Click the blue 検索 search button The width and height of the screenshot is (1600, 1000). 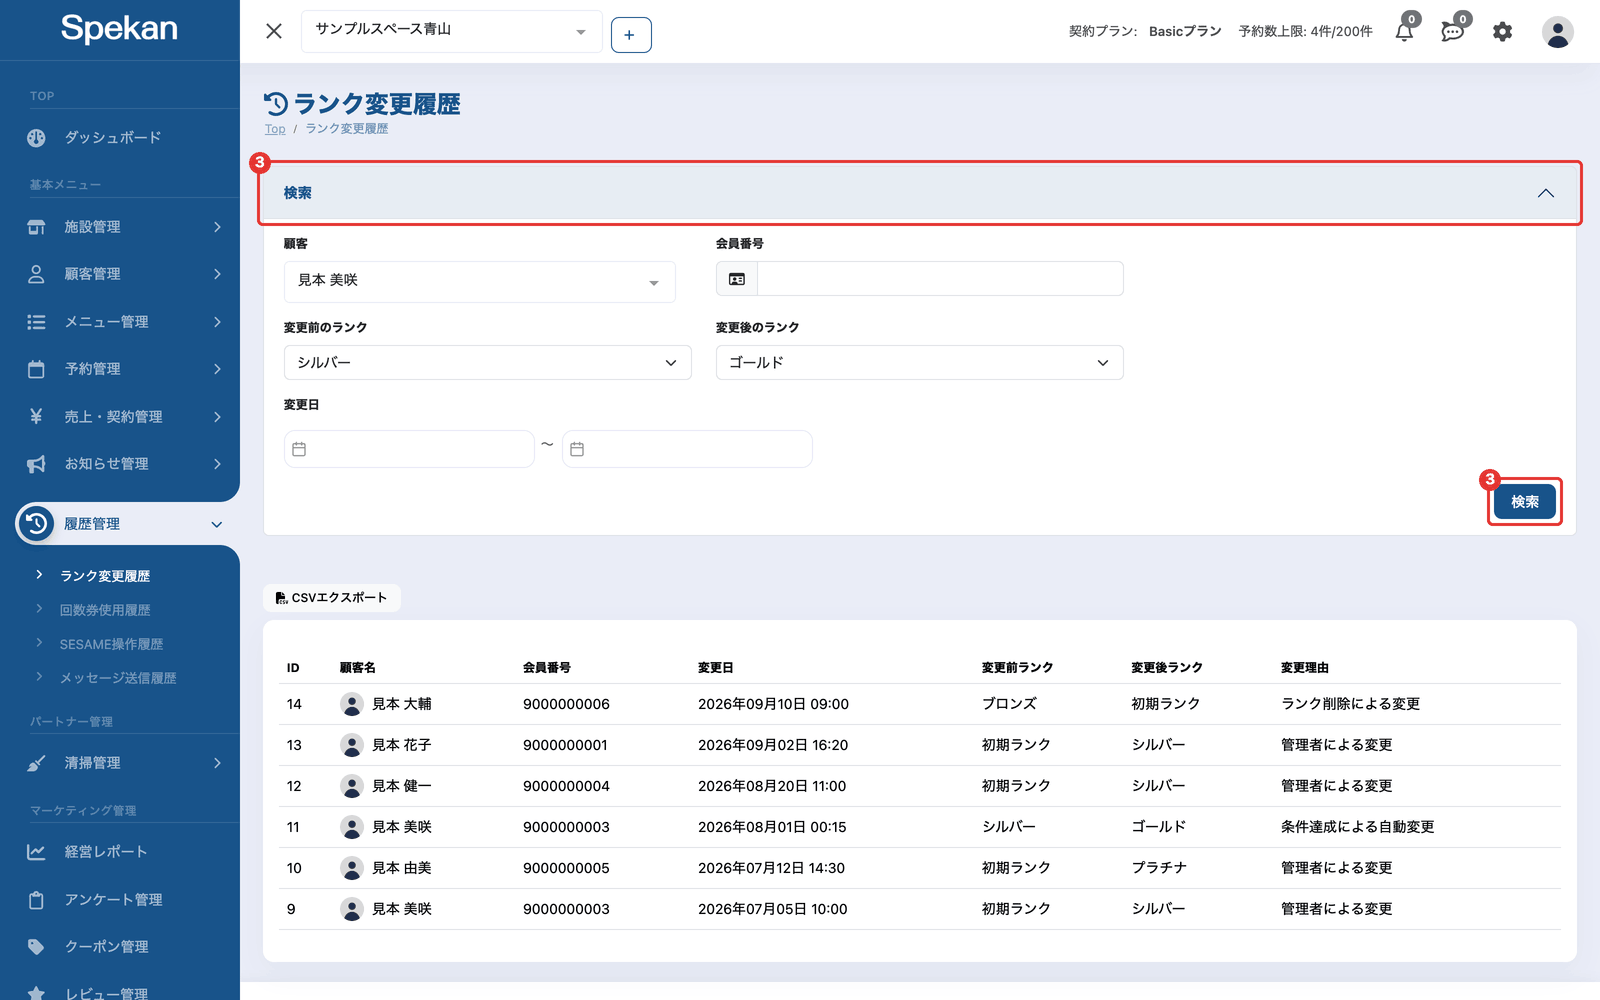(1525, 502)
